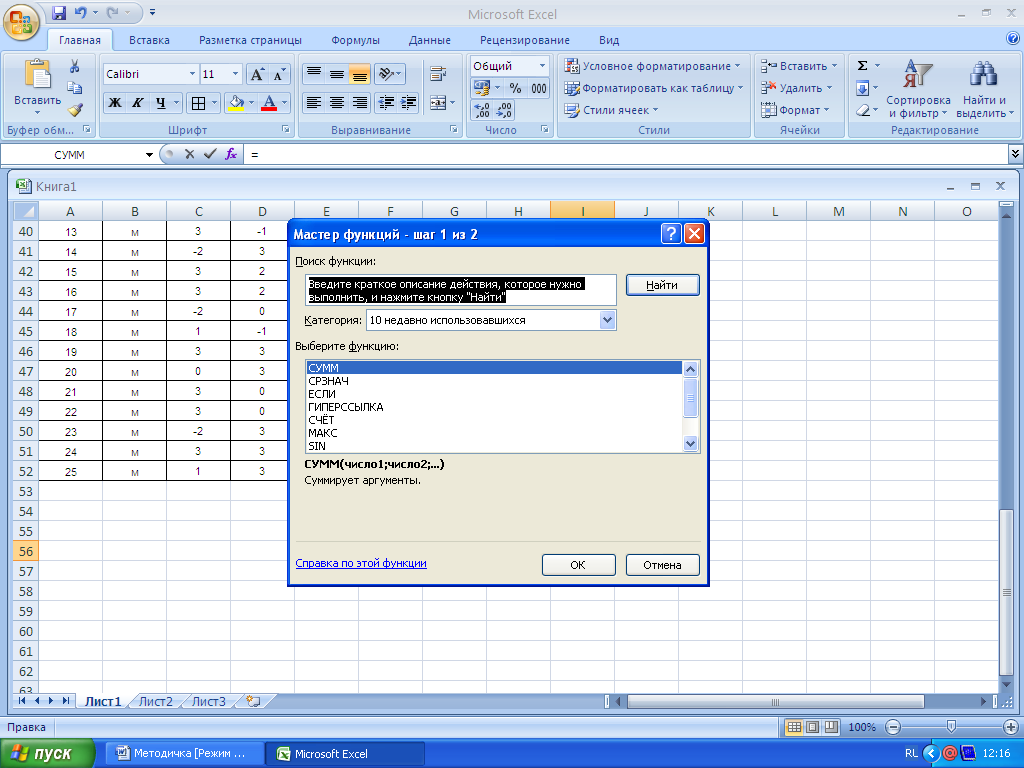Select the Format Painter brush
The height and width of the screenshot is (768, 1024).
74,110
